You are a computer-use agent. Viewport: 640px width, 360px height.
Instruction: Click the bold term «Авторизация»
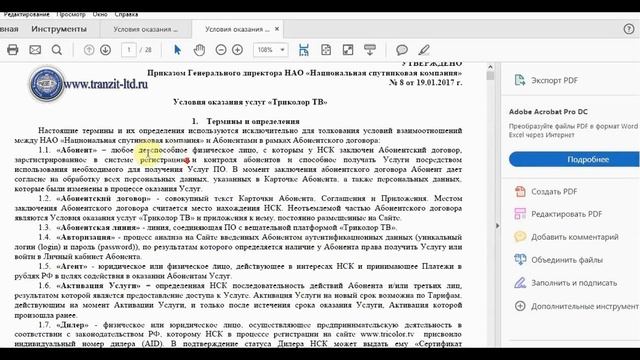86,237
